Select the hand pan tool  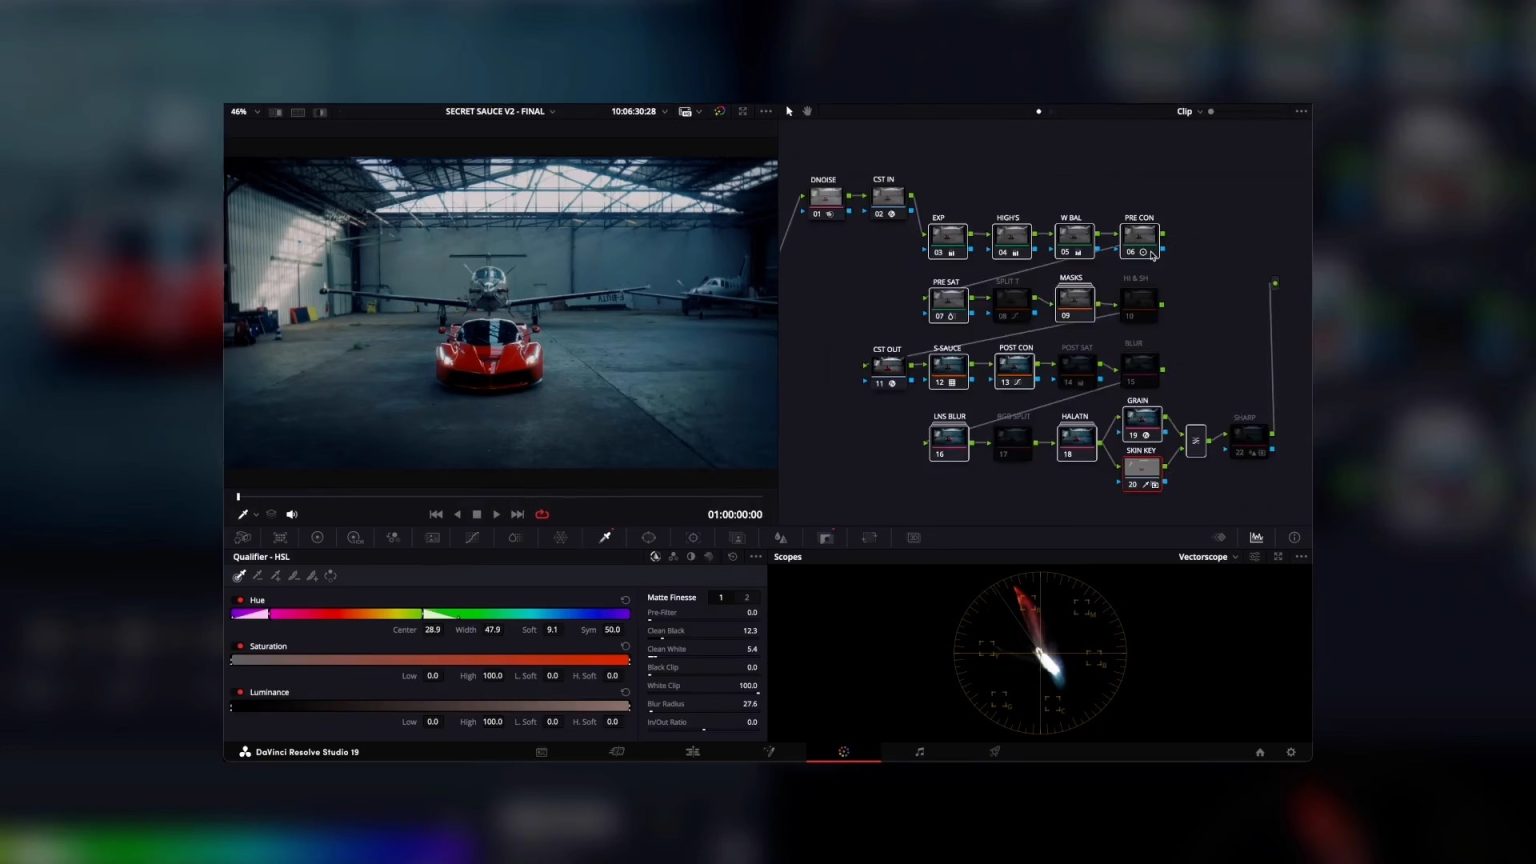pyautogui.click(x=807, y=111)
